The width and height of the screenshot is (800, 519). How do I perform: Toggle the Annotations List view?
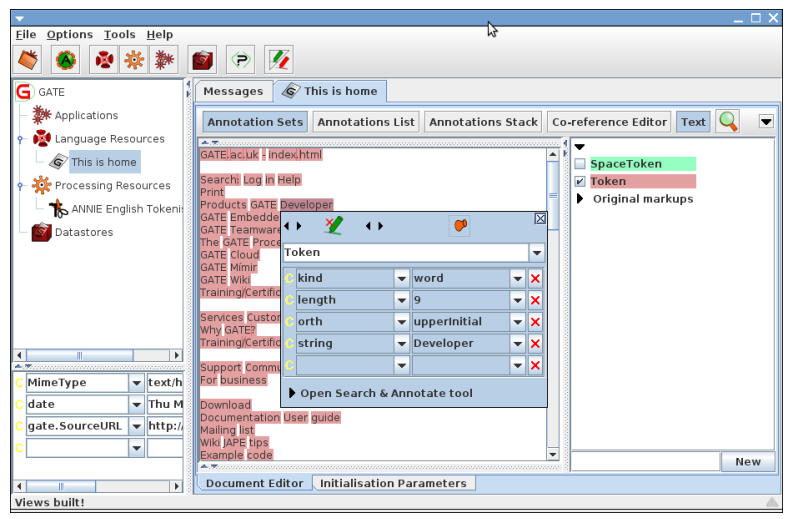pos(365,122)
